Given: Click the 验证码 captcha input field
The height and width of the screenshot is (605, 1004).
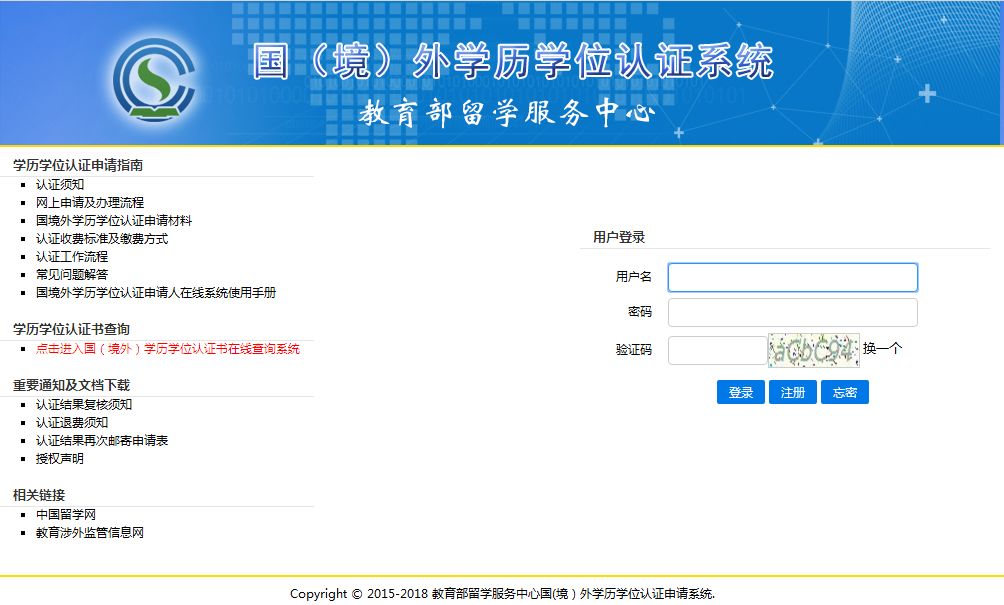Looking at the screenshot, I should pos(716,350).
